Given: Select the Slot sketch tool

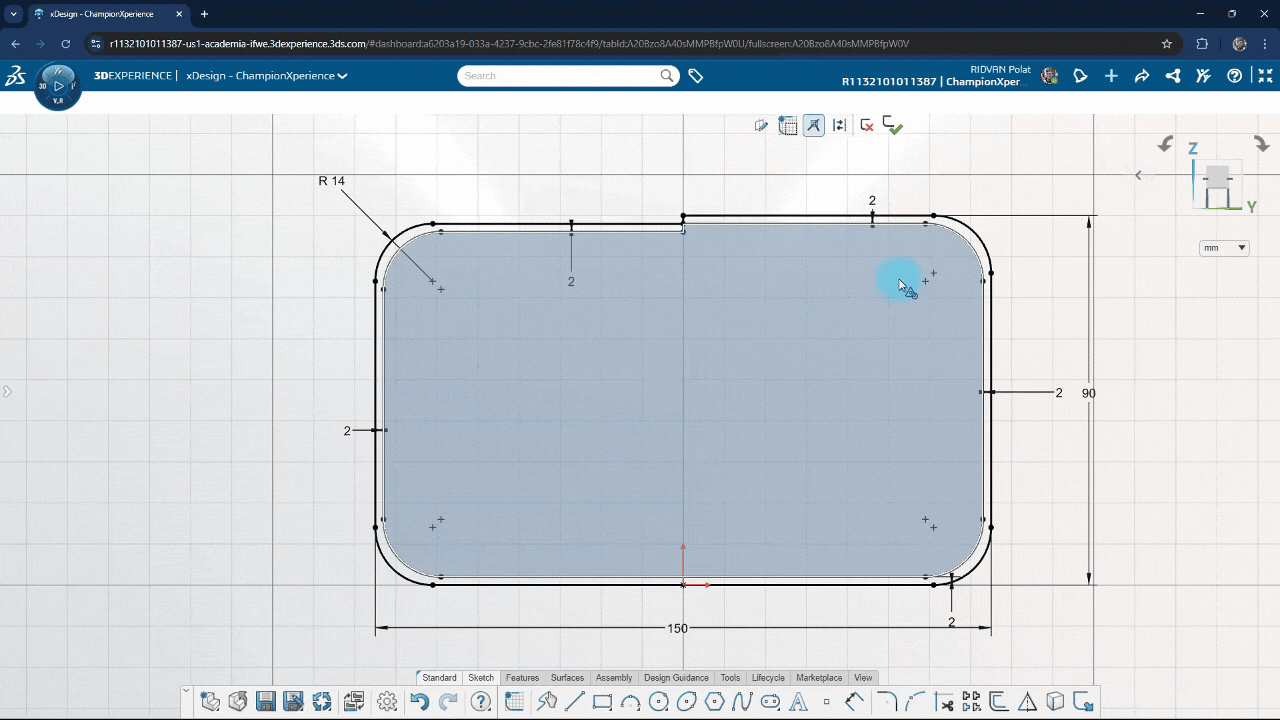Looking at the screenshot, I should tap(770, 701).
